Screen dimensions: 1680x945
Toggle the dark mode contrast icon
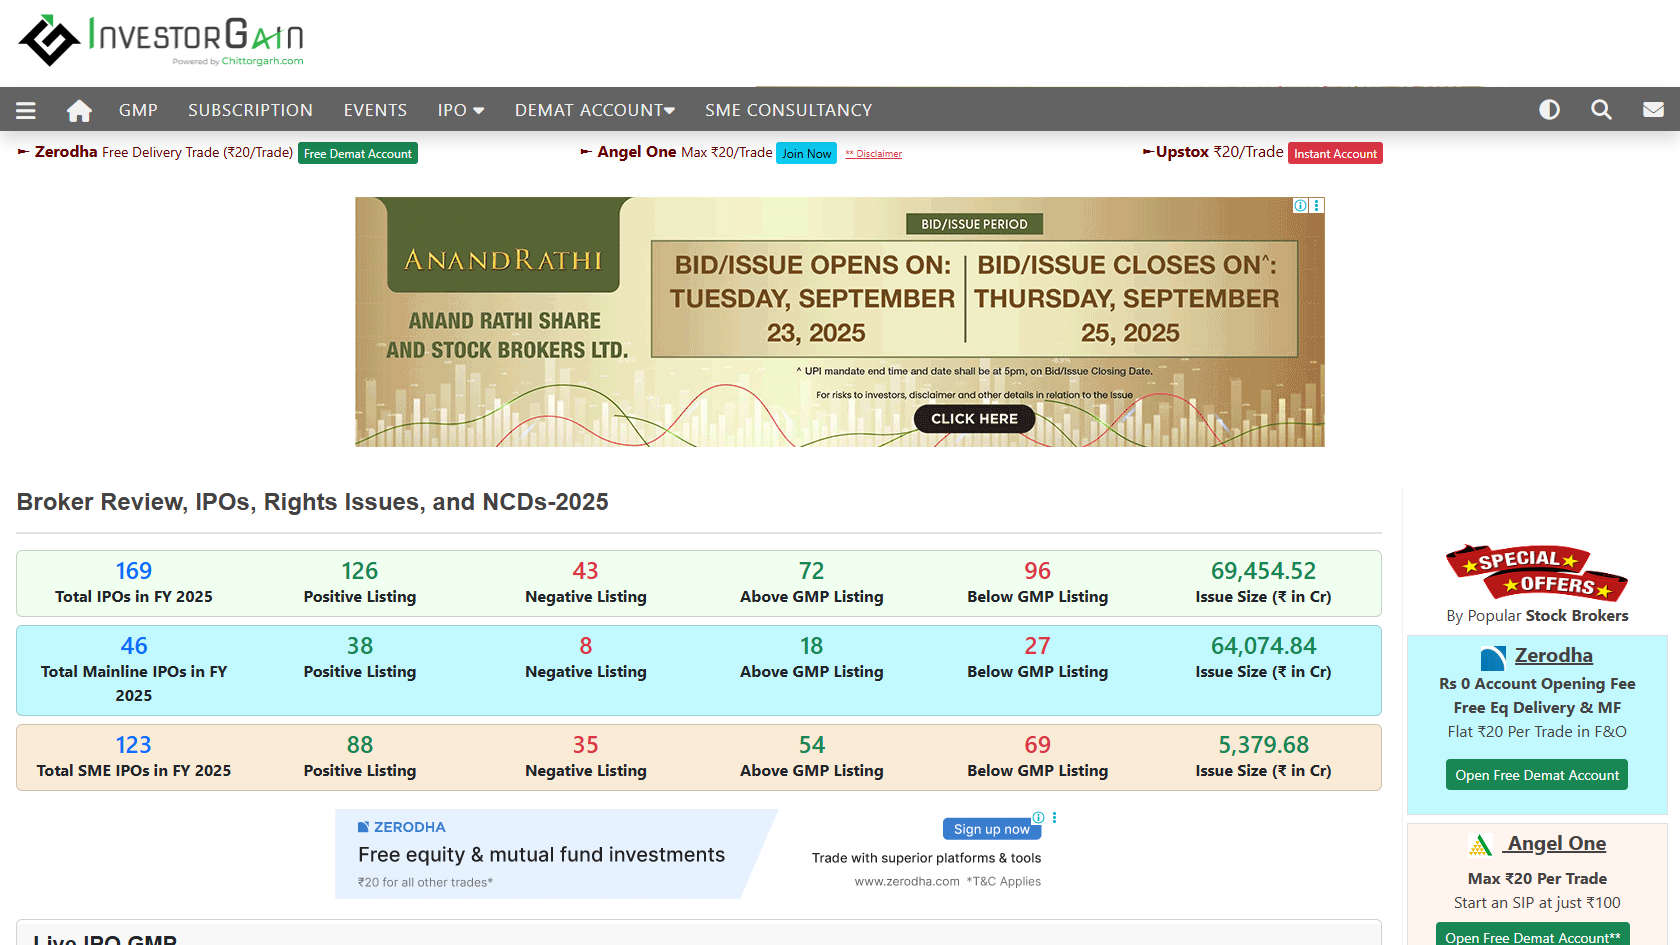pos(1549,110)
